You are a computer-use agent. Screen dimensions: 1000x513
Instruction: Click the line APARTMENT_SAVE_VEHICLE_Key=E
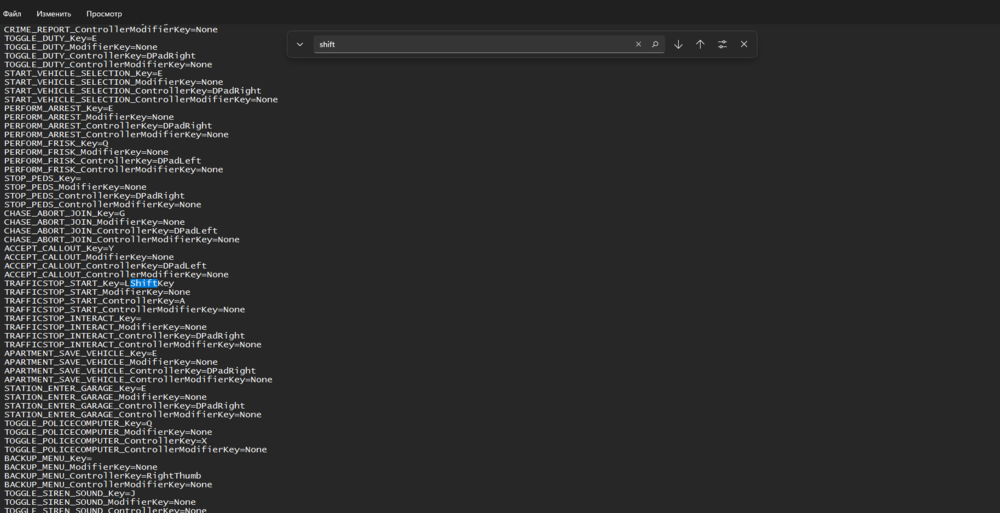point(80,353)
